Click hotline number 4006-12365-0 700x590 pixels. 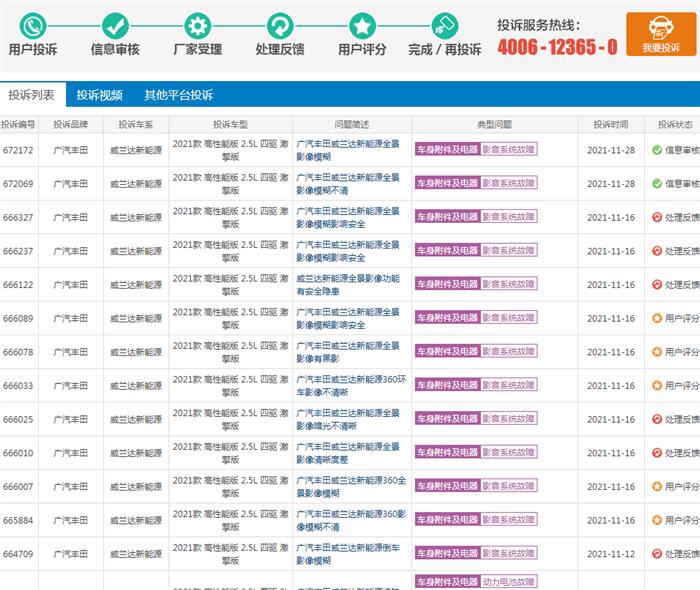tap(558, 47)
